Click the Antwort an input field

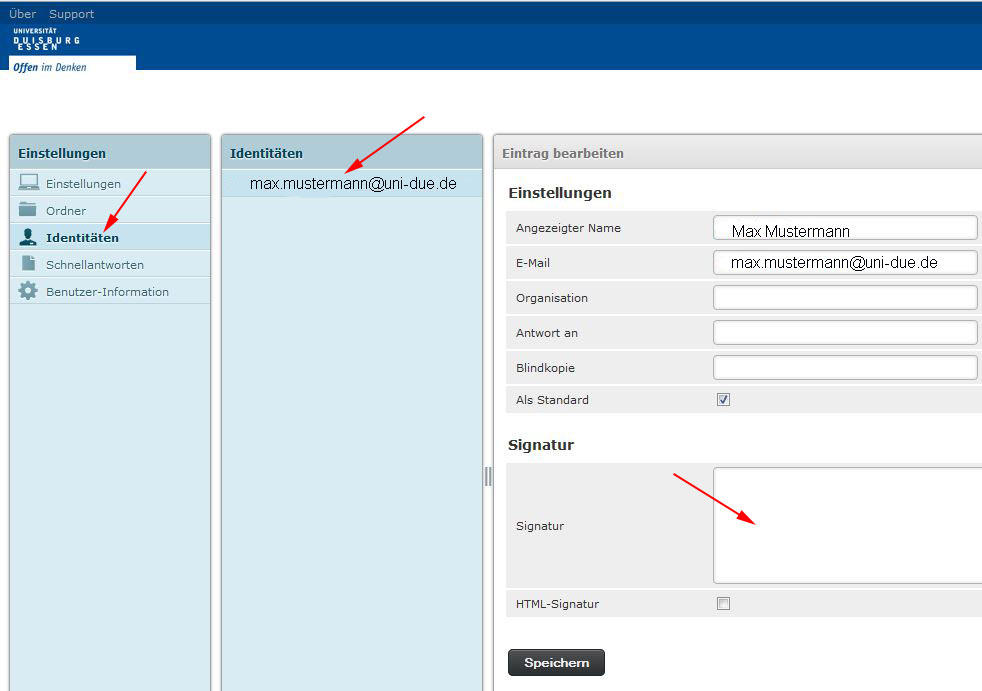[x=845, y=333]
